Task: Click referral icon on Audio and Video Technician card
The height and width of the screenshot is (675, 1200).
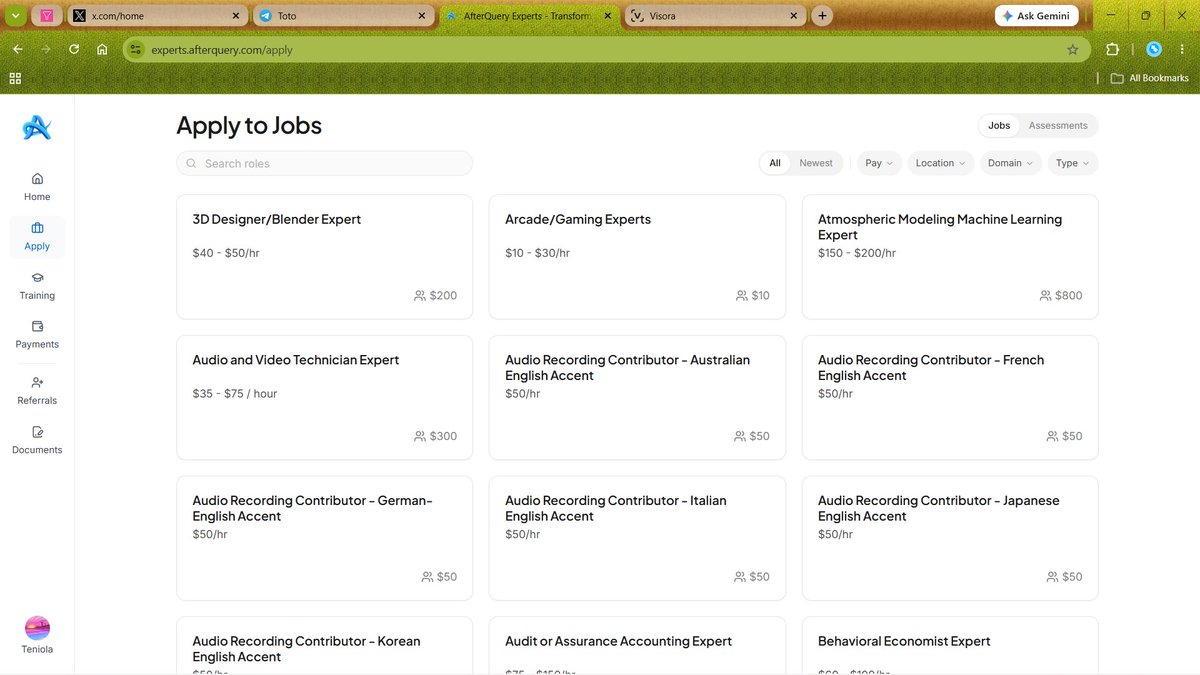Action: pos(420,436)
